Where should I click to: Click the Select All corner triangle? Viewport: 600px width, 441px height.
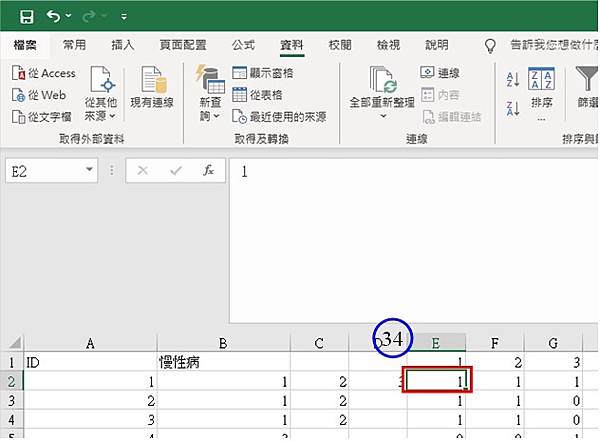(x=15, y=342)
